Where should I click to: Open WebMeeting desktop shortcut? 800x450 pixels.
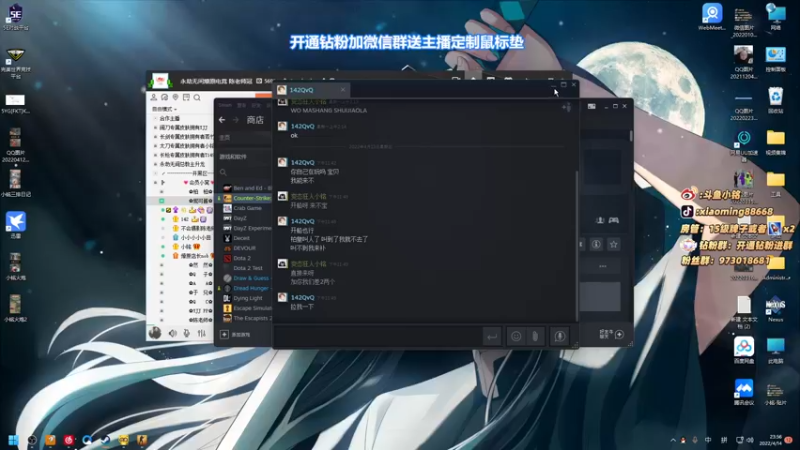712,16
